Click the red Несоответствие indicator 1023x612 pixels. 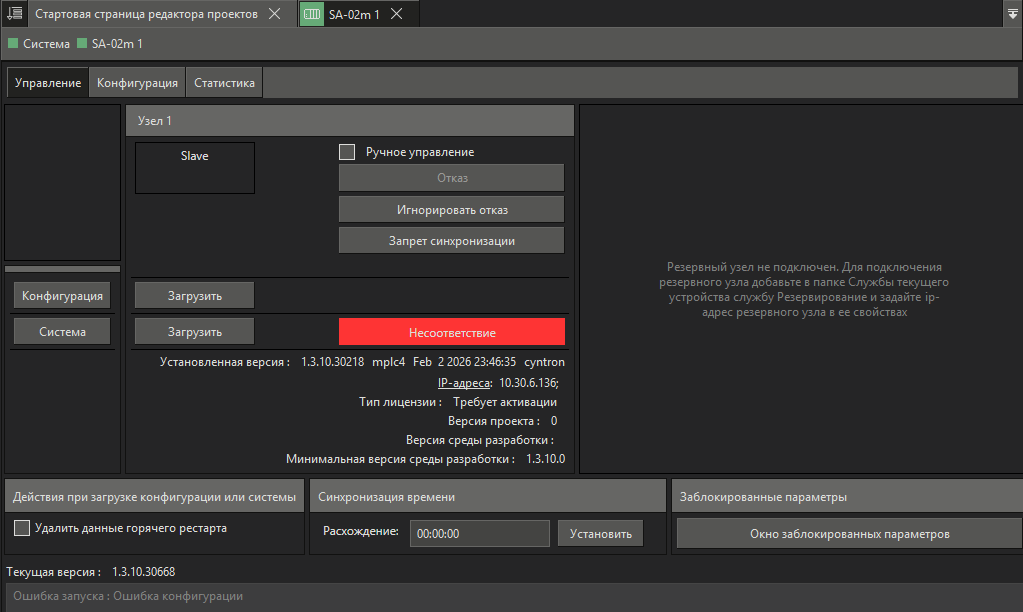451,332
